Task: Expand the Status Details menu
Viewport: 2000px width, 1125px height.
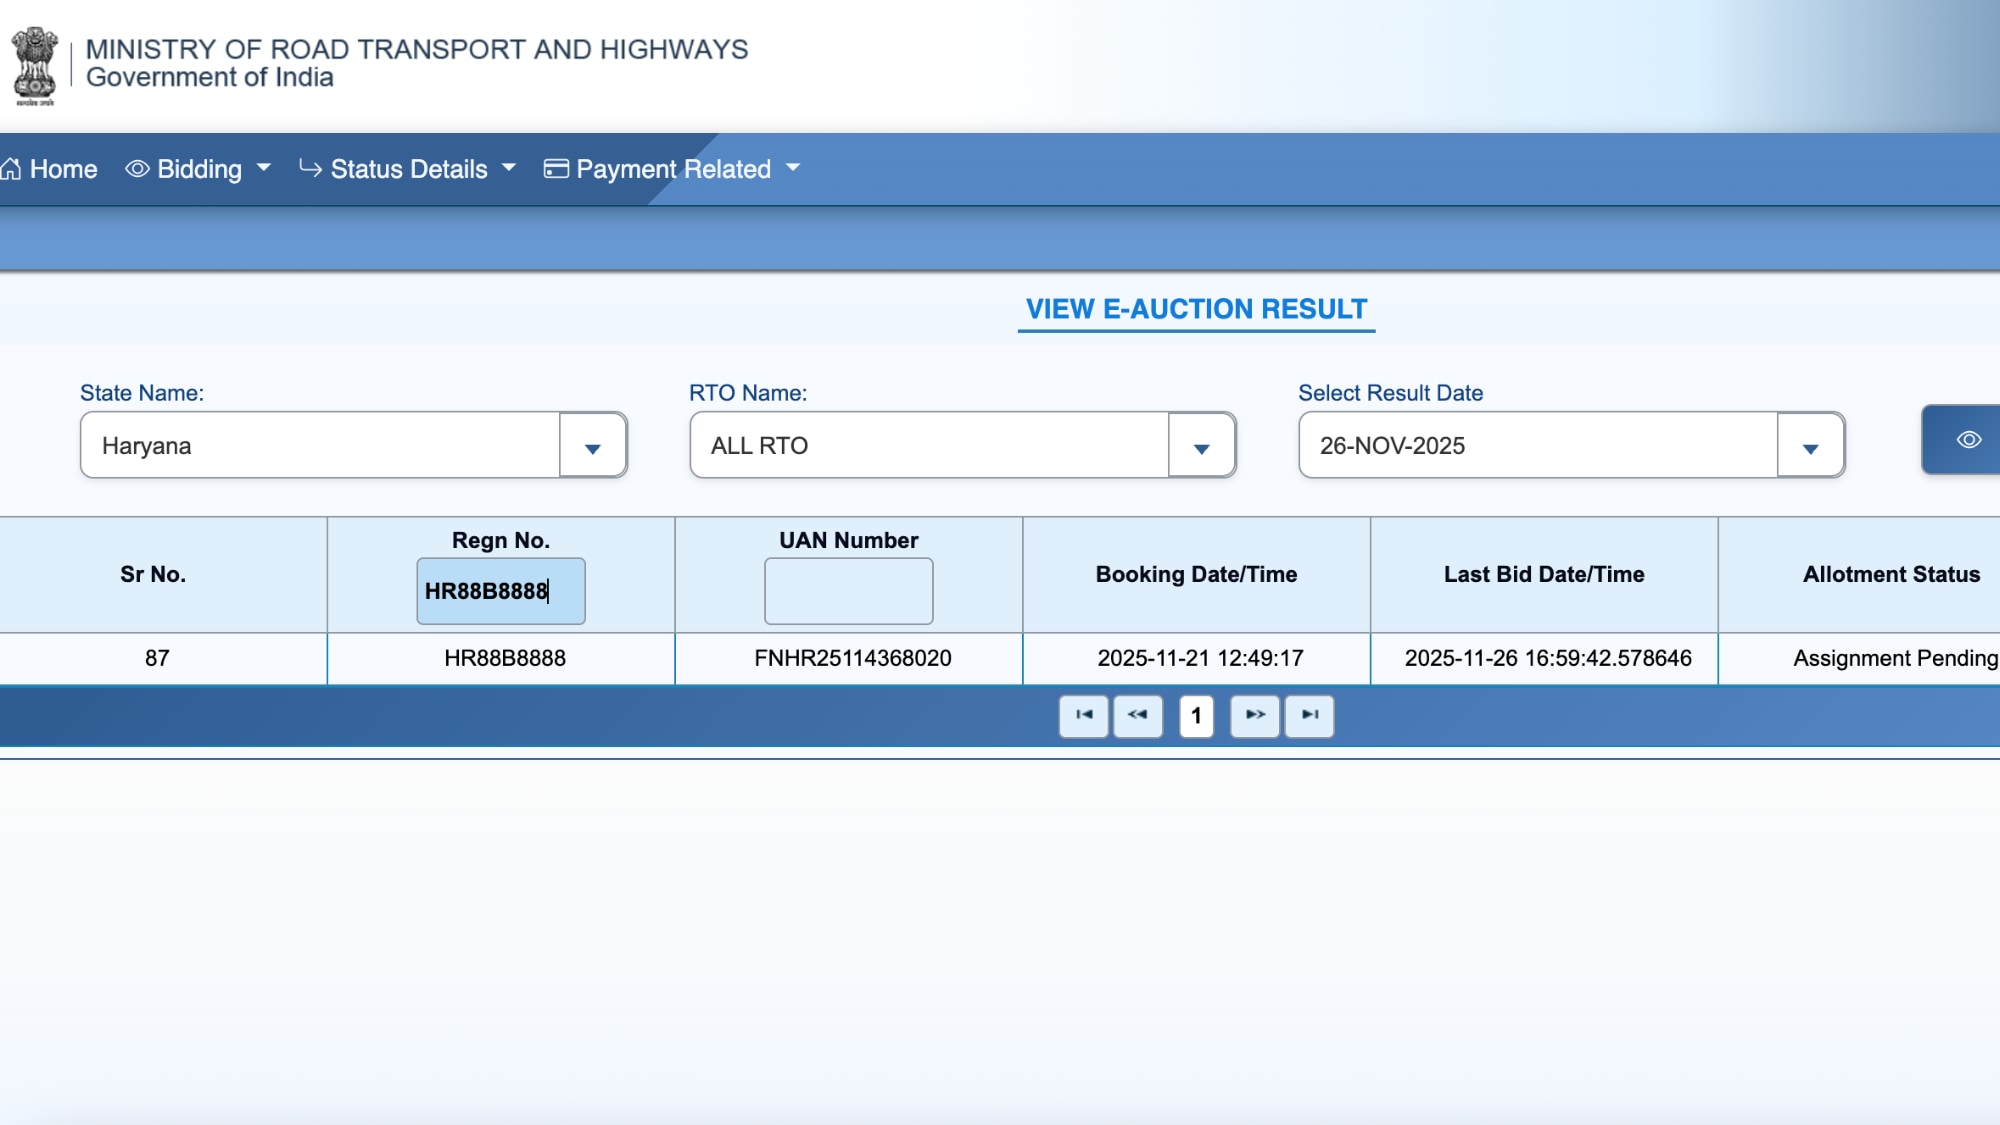Action: (x=407, y=168)
